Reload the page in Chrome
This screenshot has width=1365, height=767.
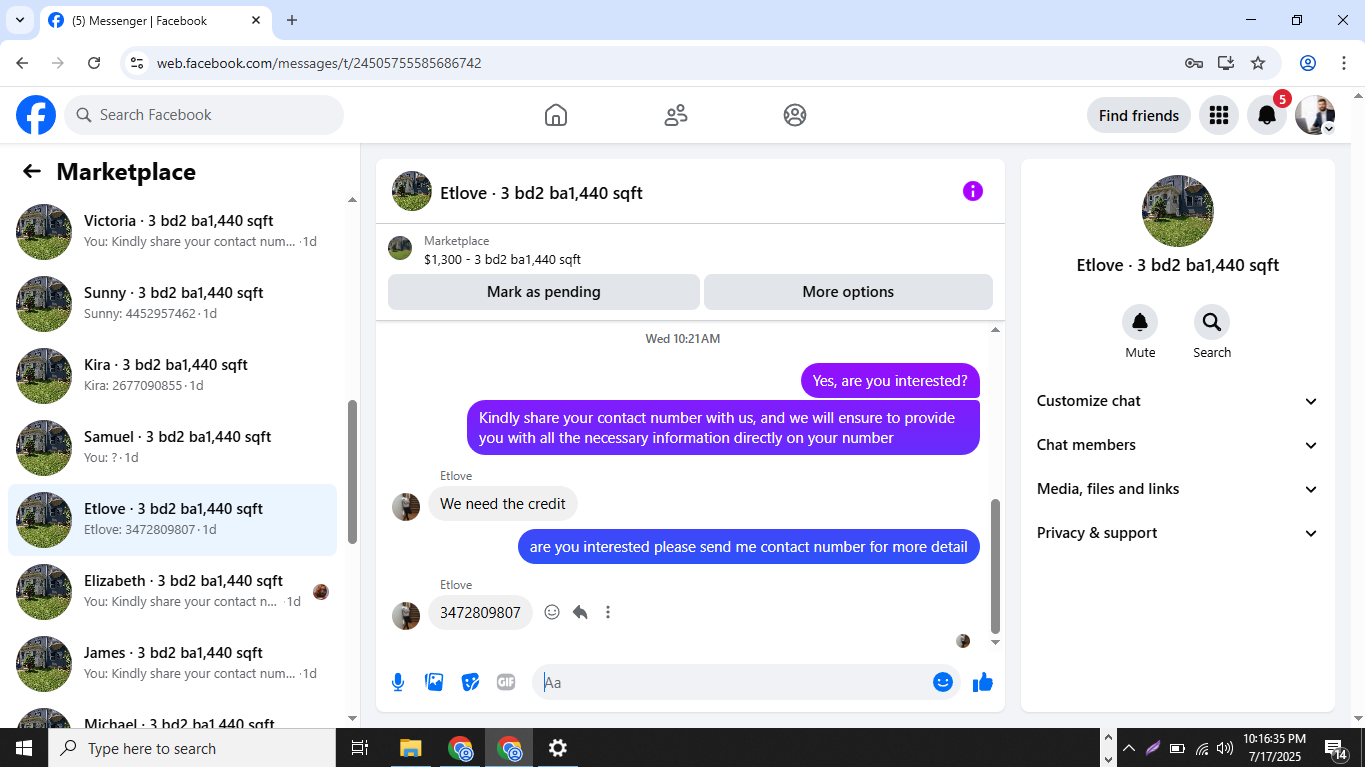click(94, 63)
